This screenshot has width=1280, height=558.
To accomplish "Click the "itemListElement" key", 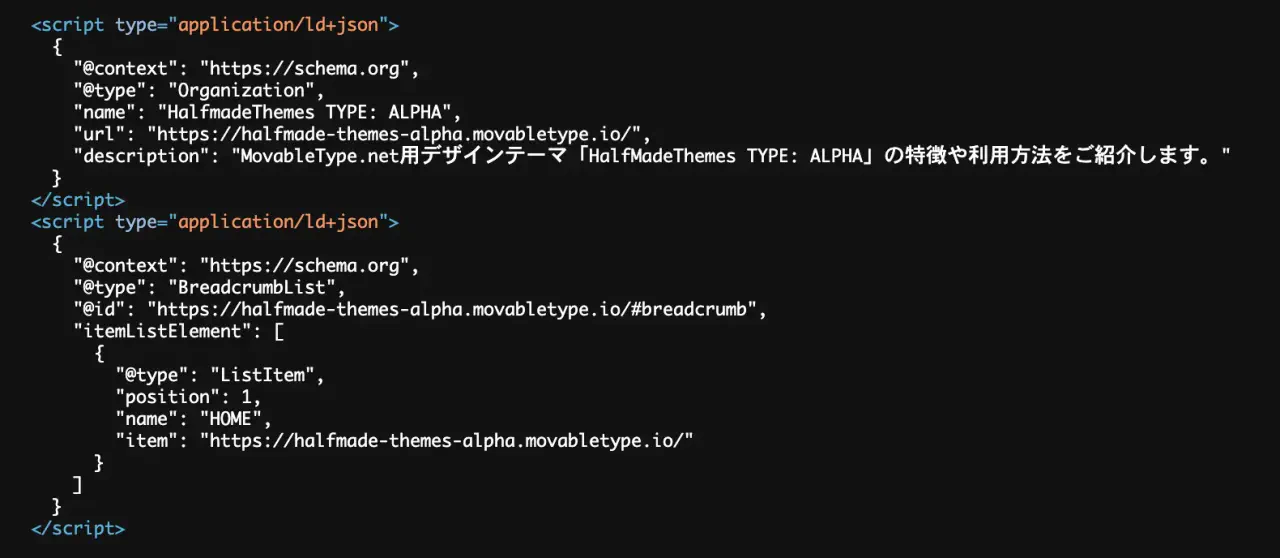I will point(157,332).
